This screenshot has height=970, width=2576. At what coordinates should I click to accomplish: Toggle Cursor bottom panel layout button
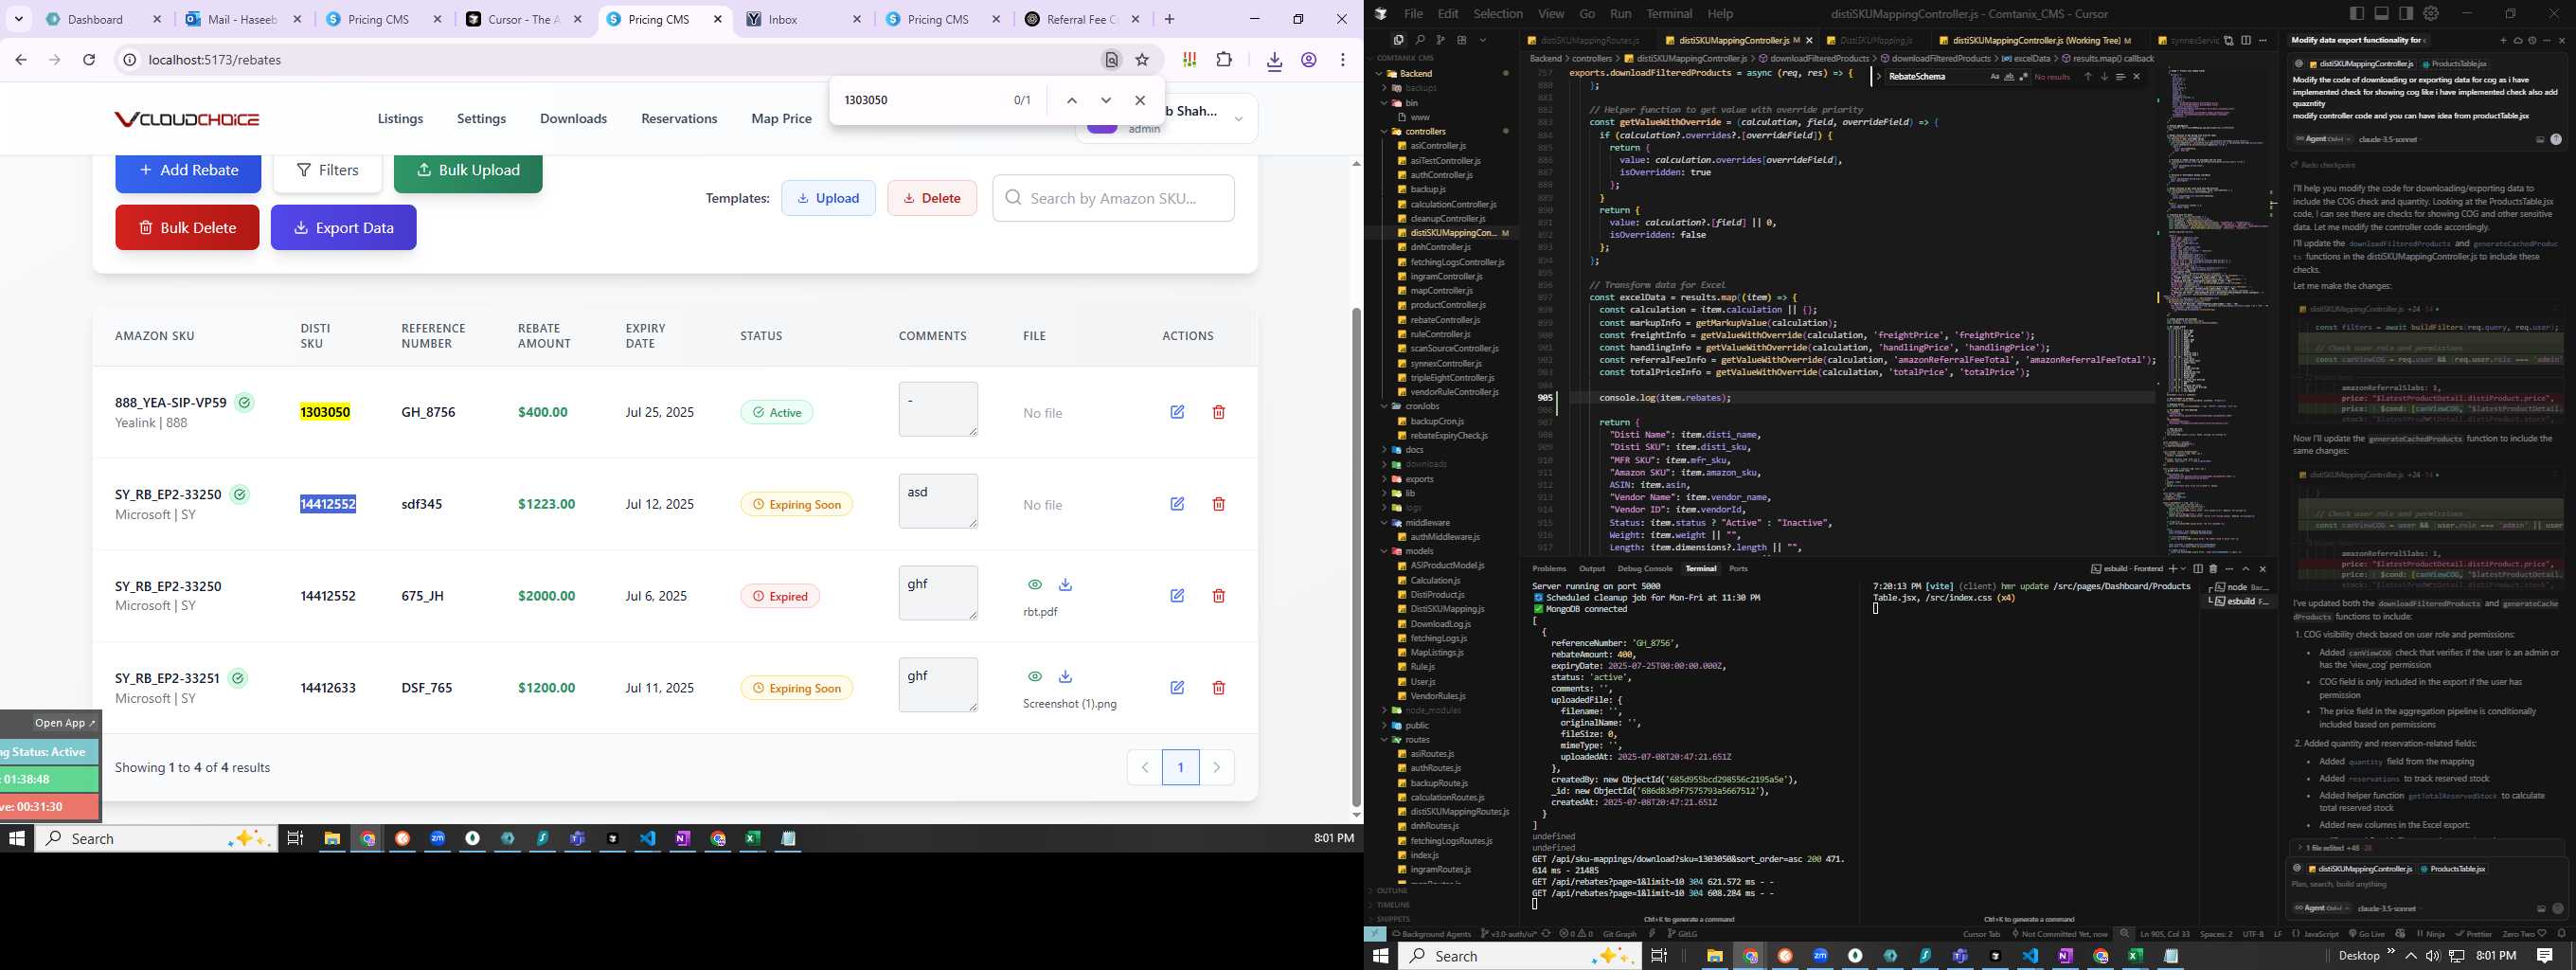pyautogui.click(x=2382, y=13)
